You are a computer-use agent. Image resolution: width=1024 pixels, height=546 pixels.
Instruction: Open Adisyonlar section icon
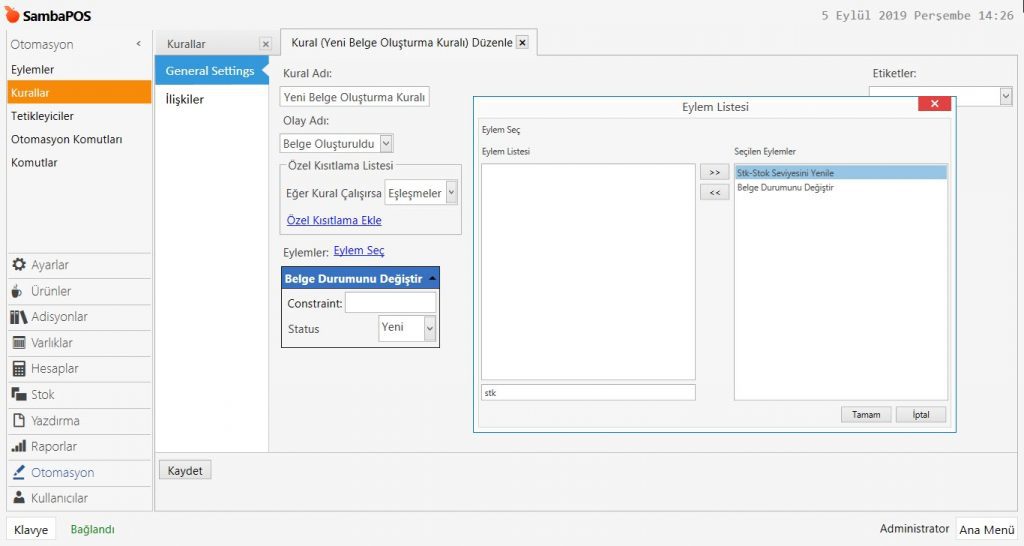click(18, 317)
